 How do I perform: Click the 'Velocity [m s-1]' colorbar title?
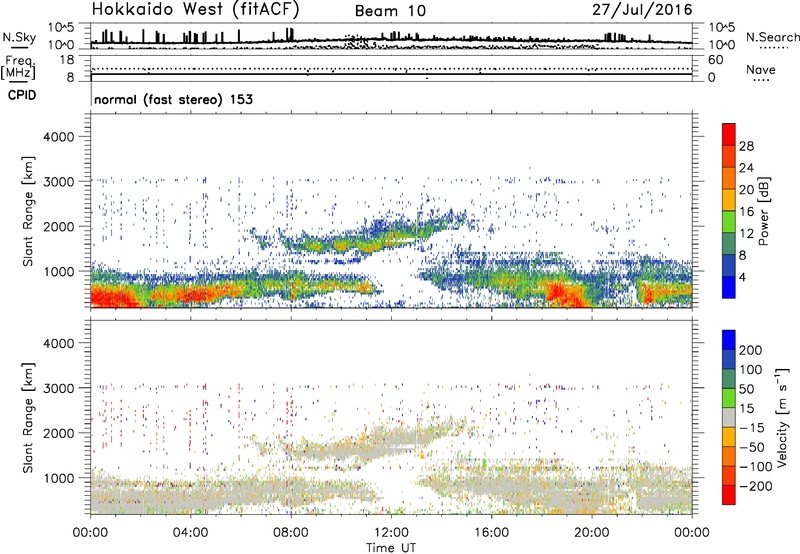[782, 417]
